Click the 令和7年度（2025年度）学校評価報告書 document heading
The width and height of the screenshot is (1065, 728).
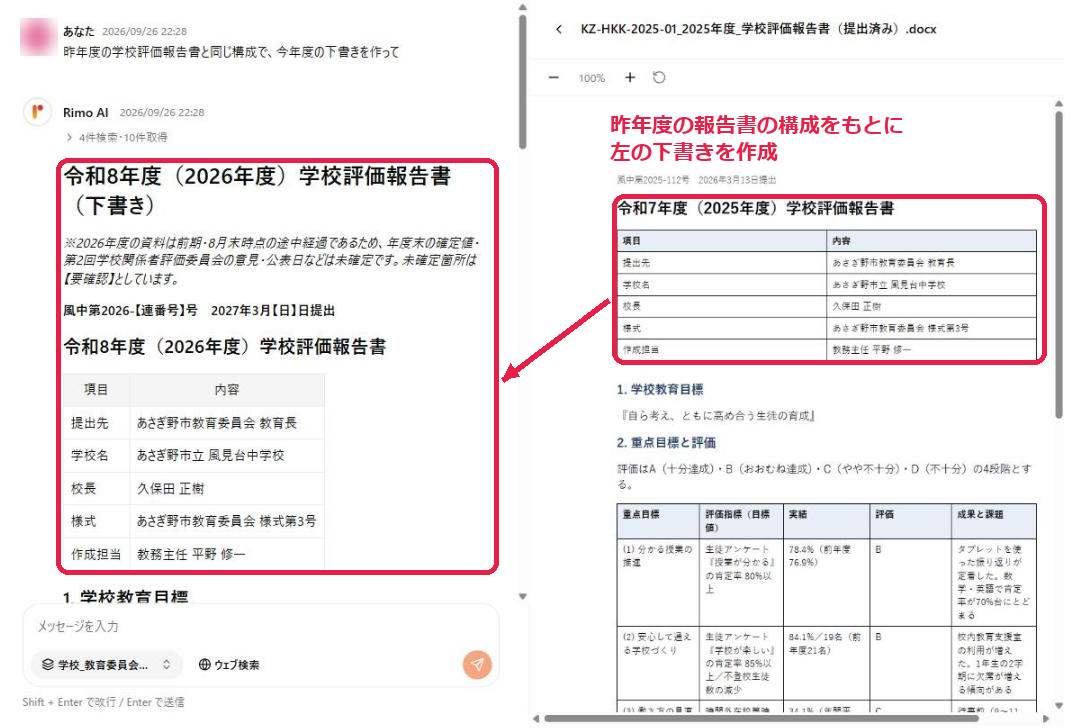click(x=755, y=208)
